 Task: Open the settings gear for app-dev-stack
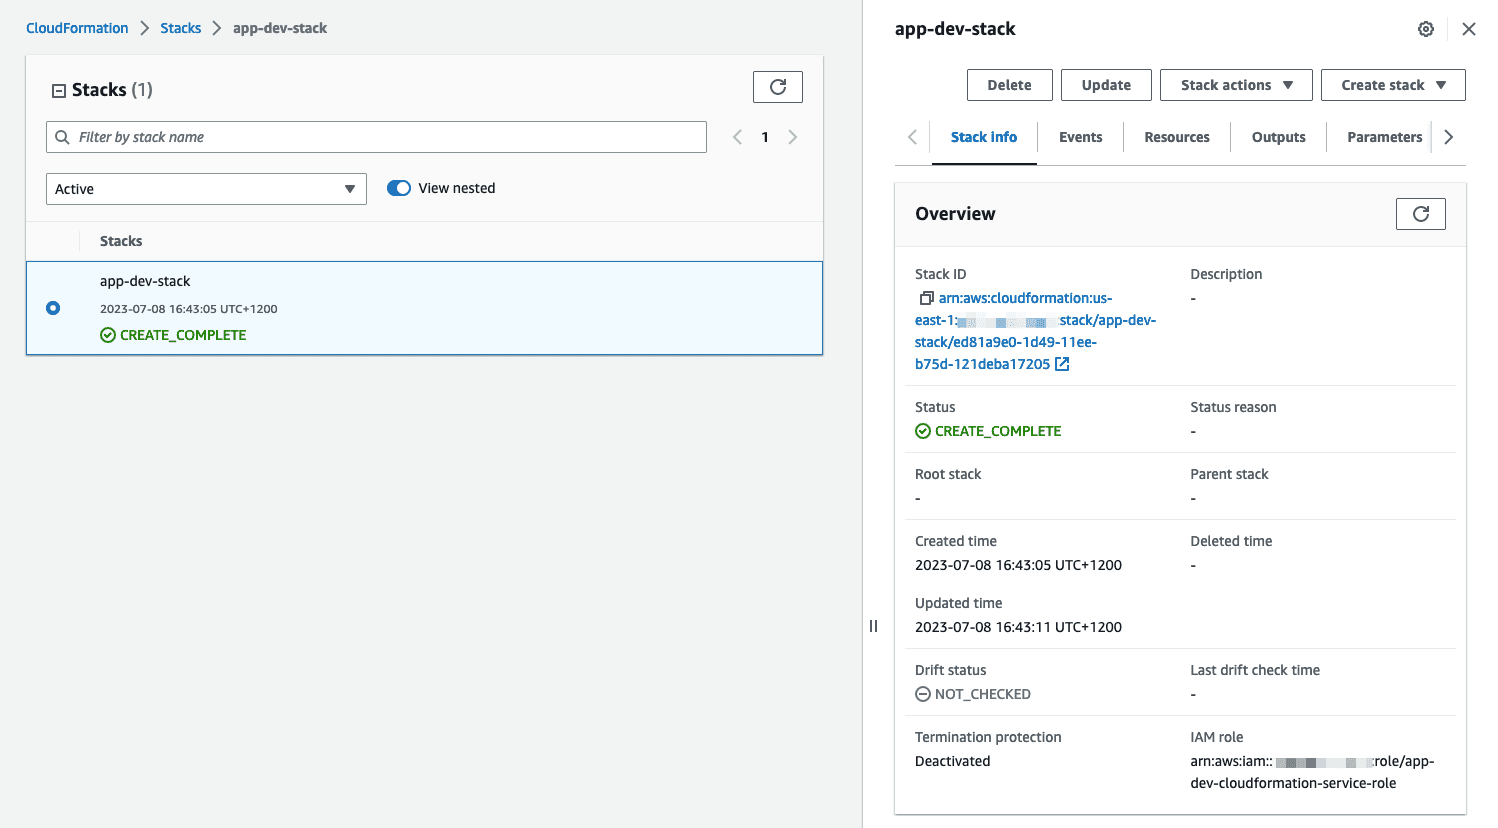[x=1426, y=29]
